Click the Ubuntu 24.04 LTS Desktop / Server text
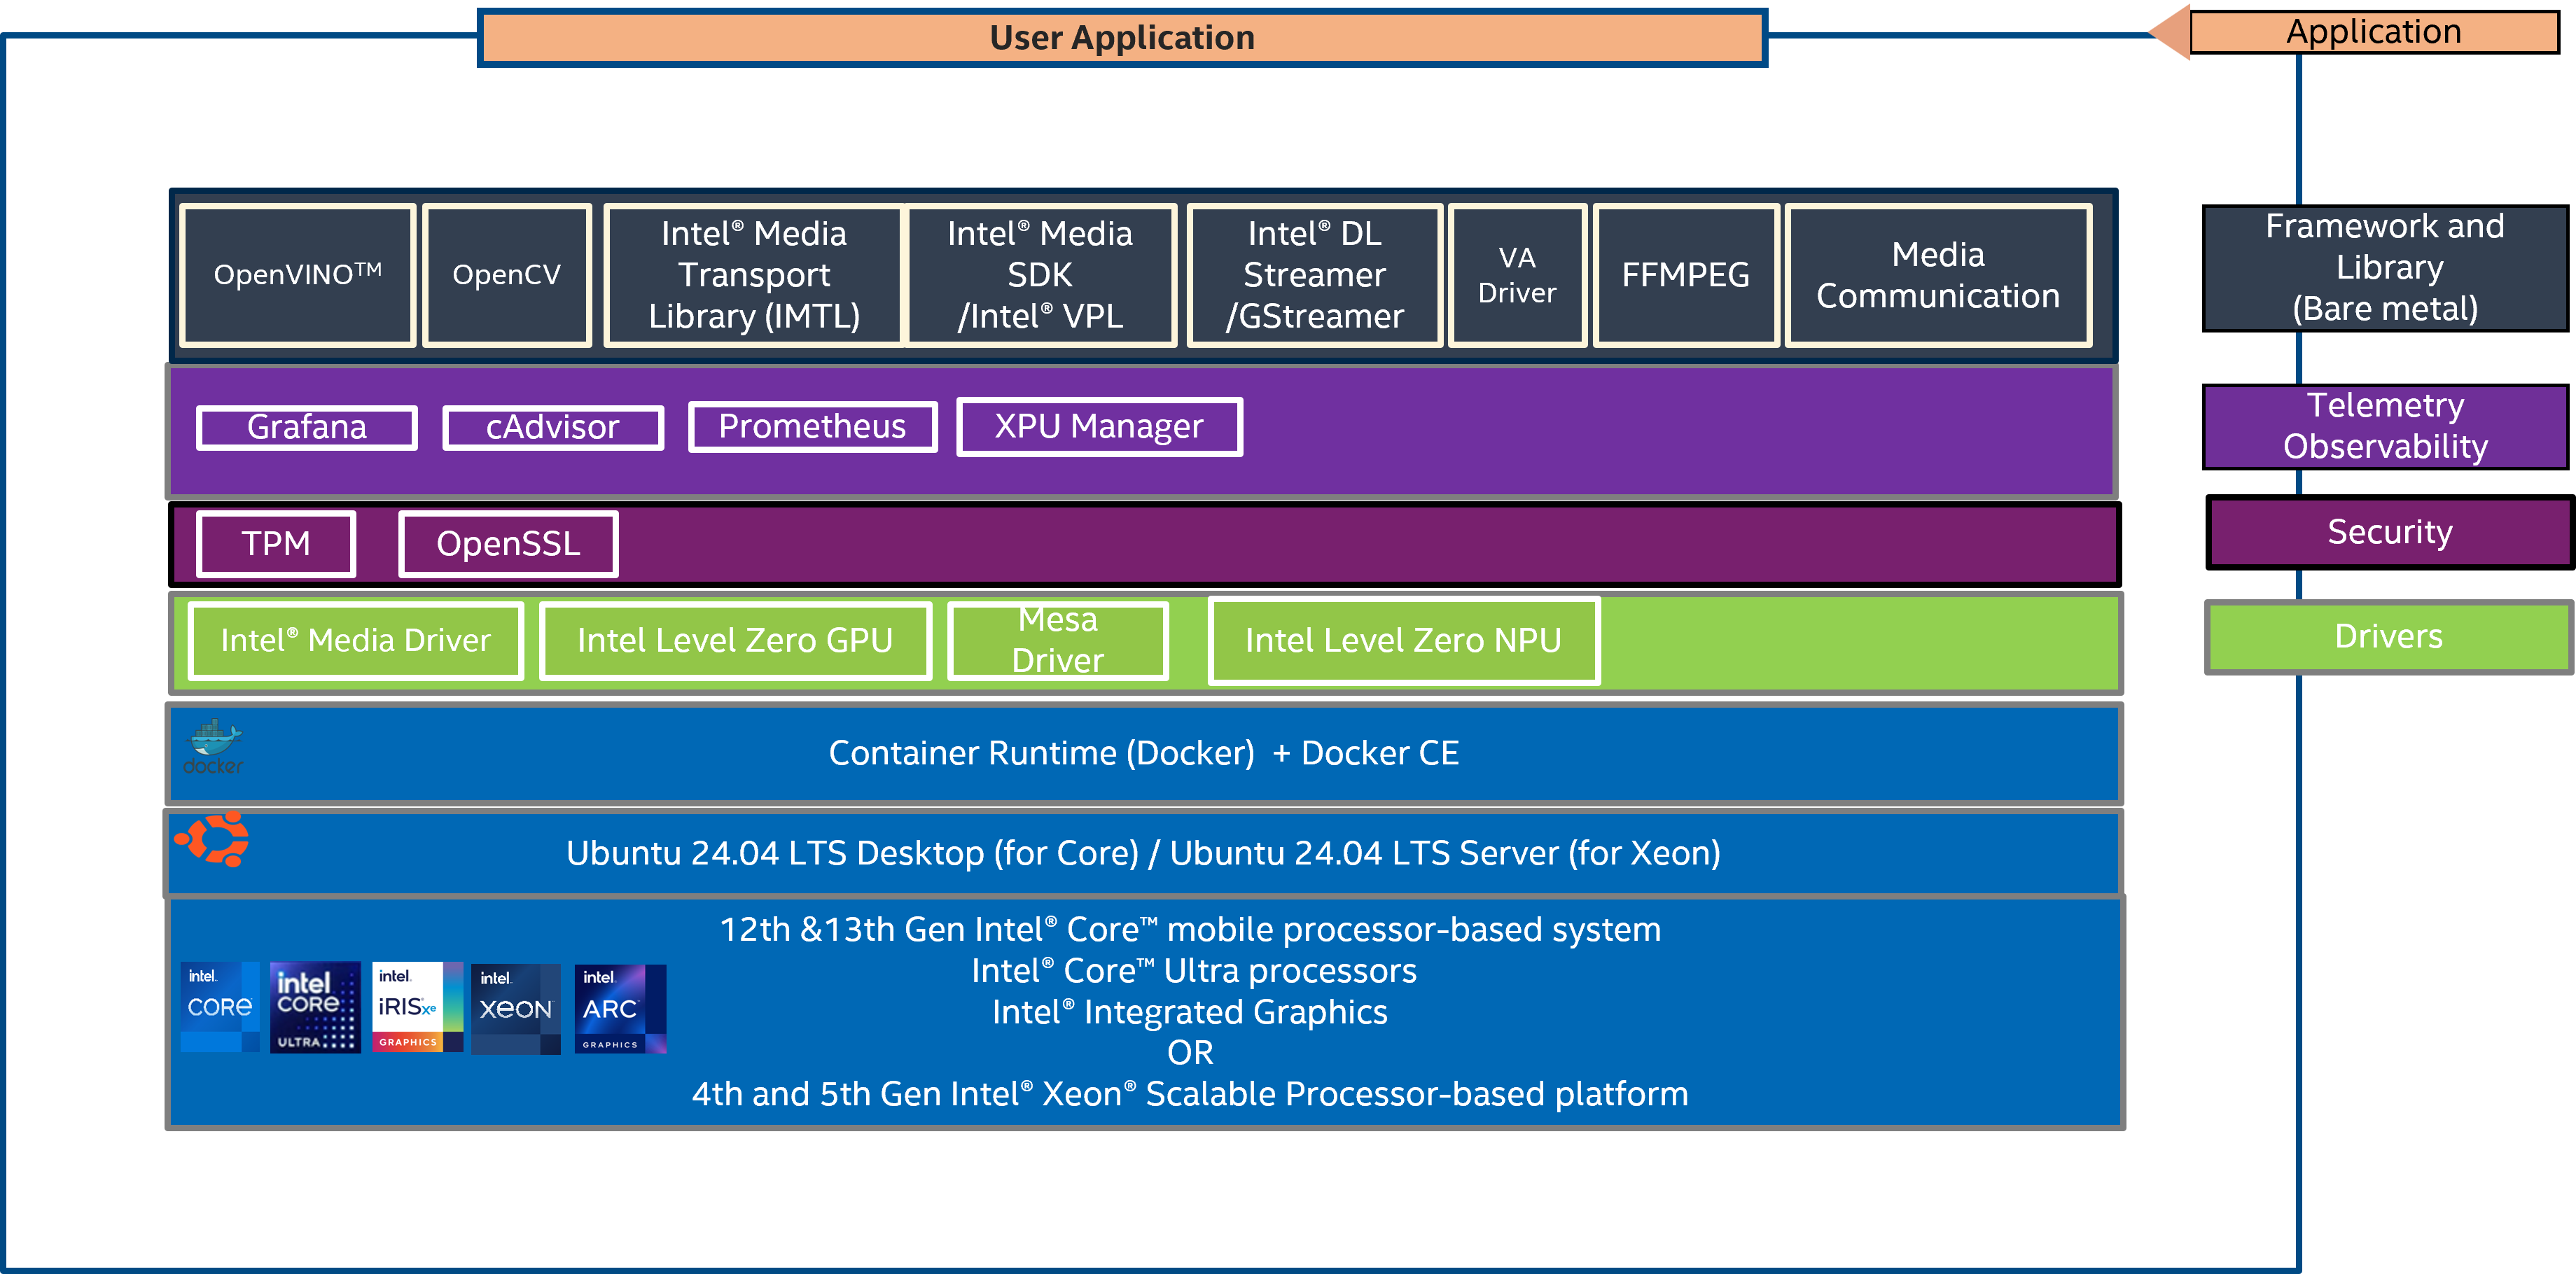This screenshot has width=2576, height=1274. pyautogui.click(x=1144, y=853)
